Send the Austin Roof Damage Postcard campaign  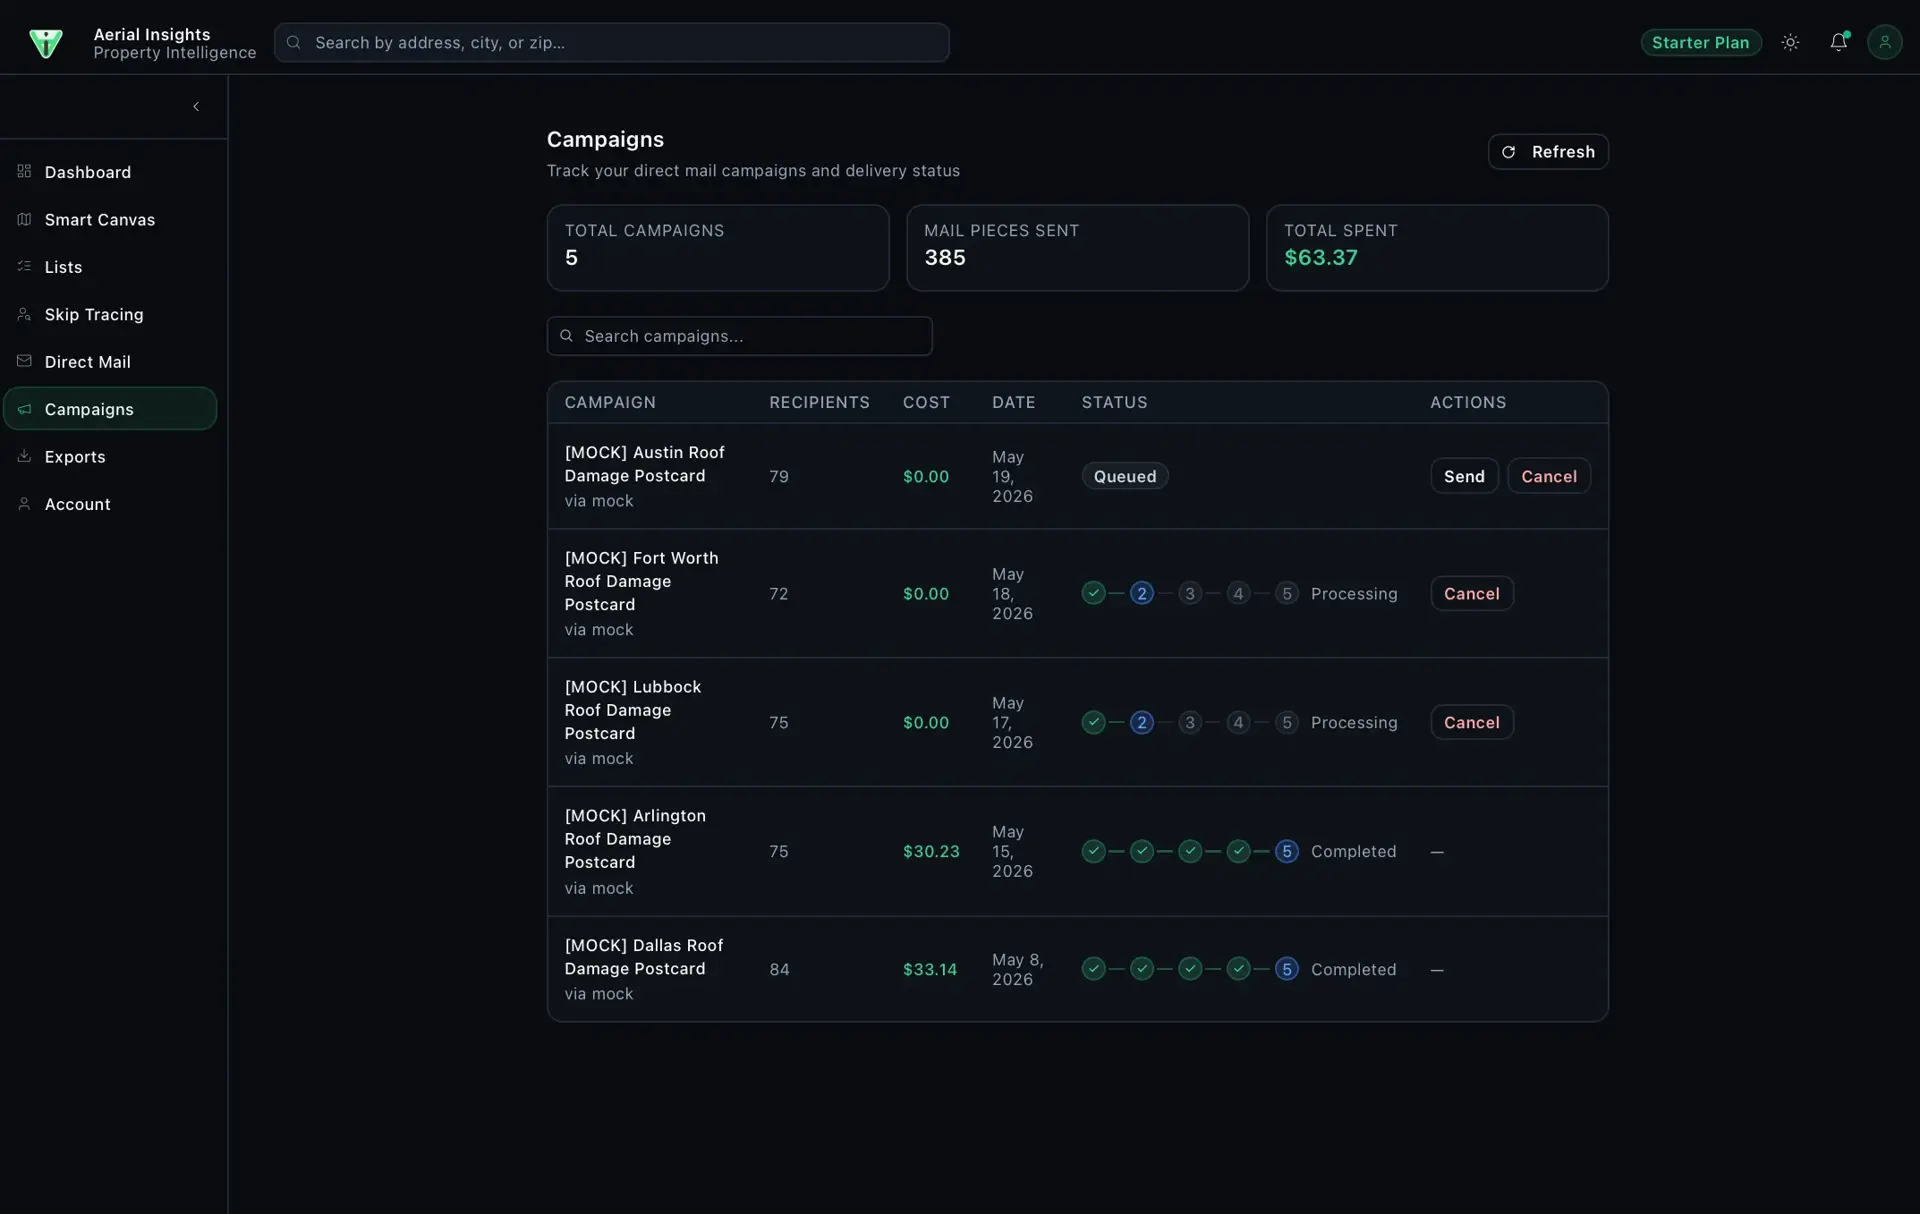1464,476
